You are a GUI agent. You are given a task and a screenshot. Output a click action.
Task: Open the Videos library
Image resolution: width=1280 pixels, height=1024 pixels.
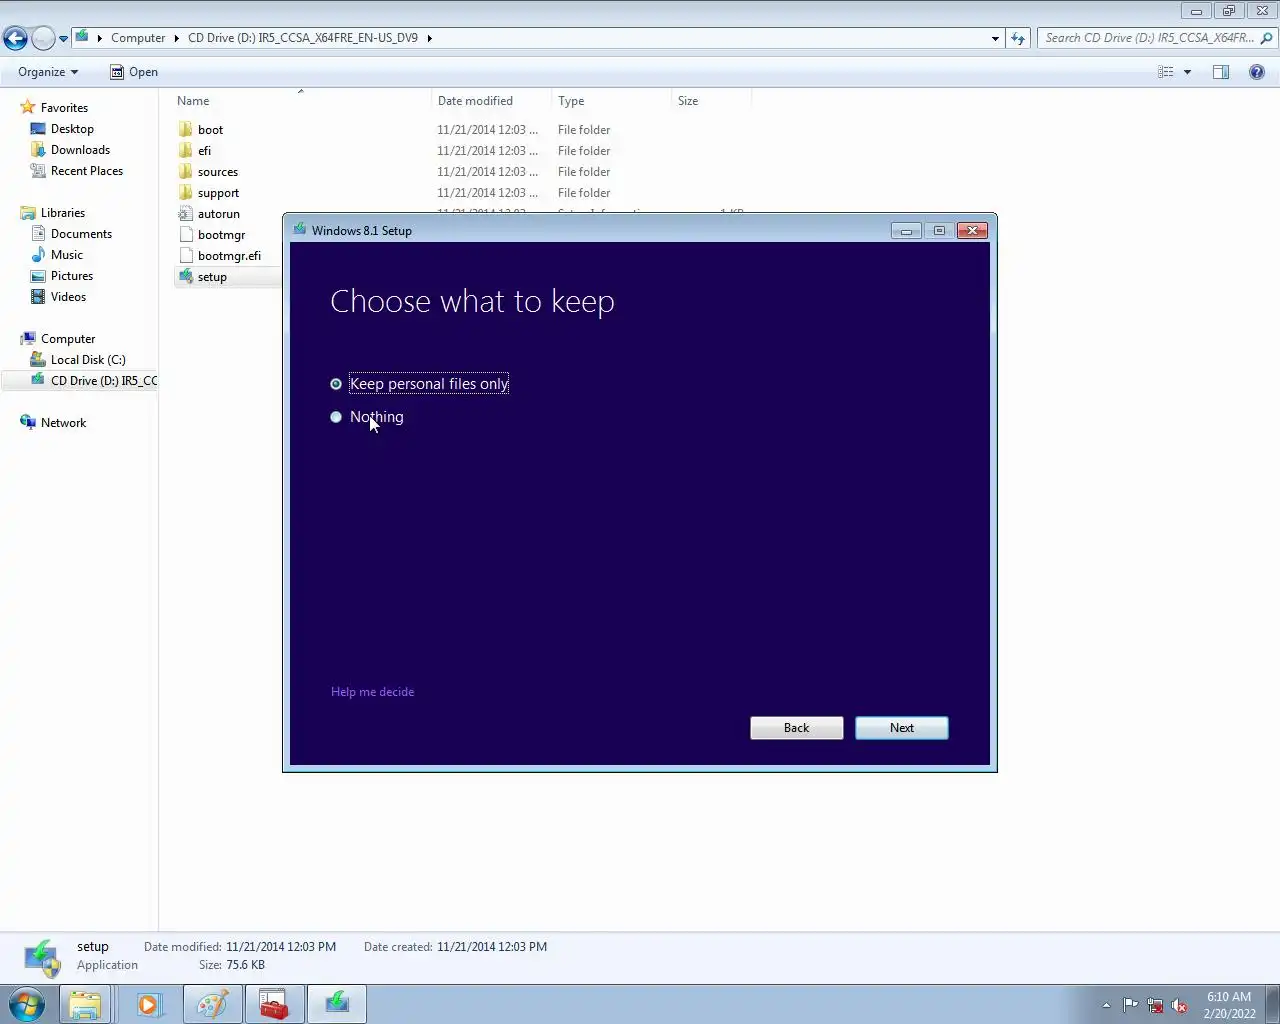(x=68, y=297)
